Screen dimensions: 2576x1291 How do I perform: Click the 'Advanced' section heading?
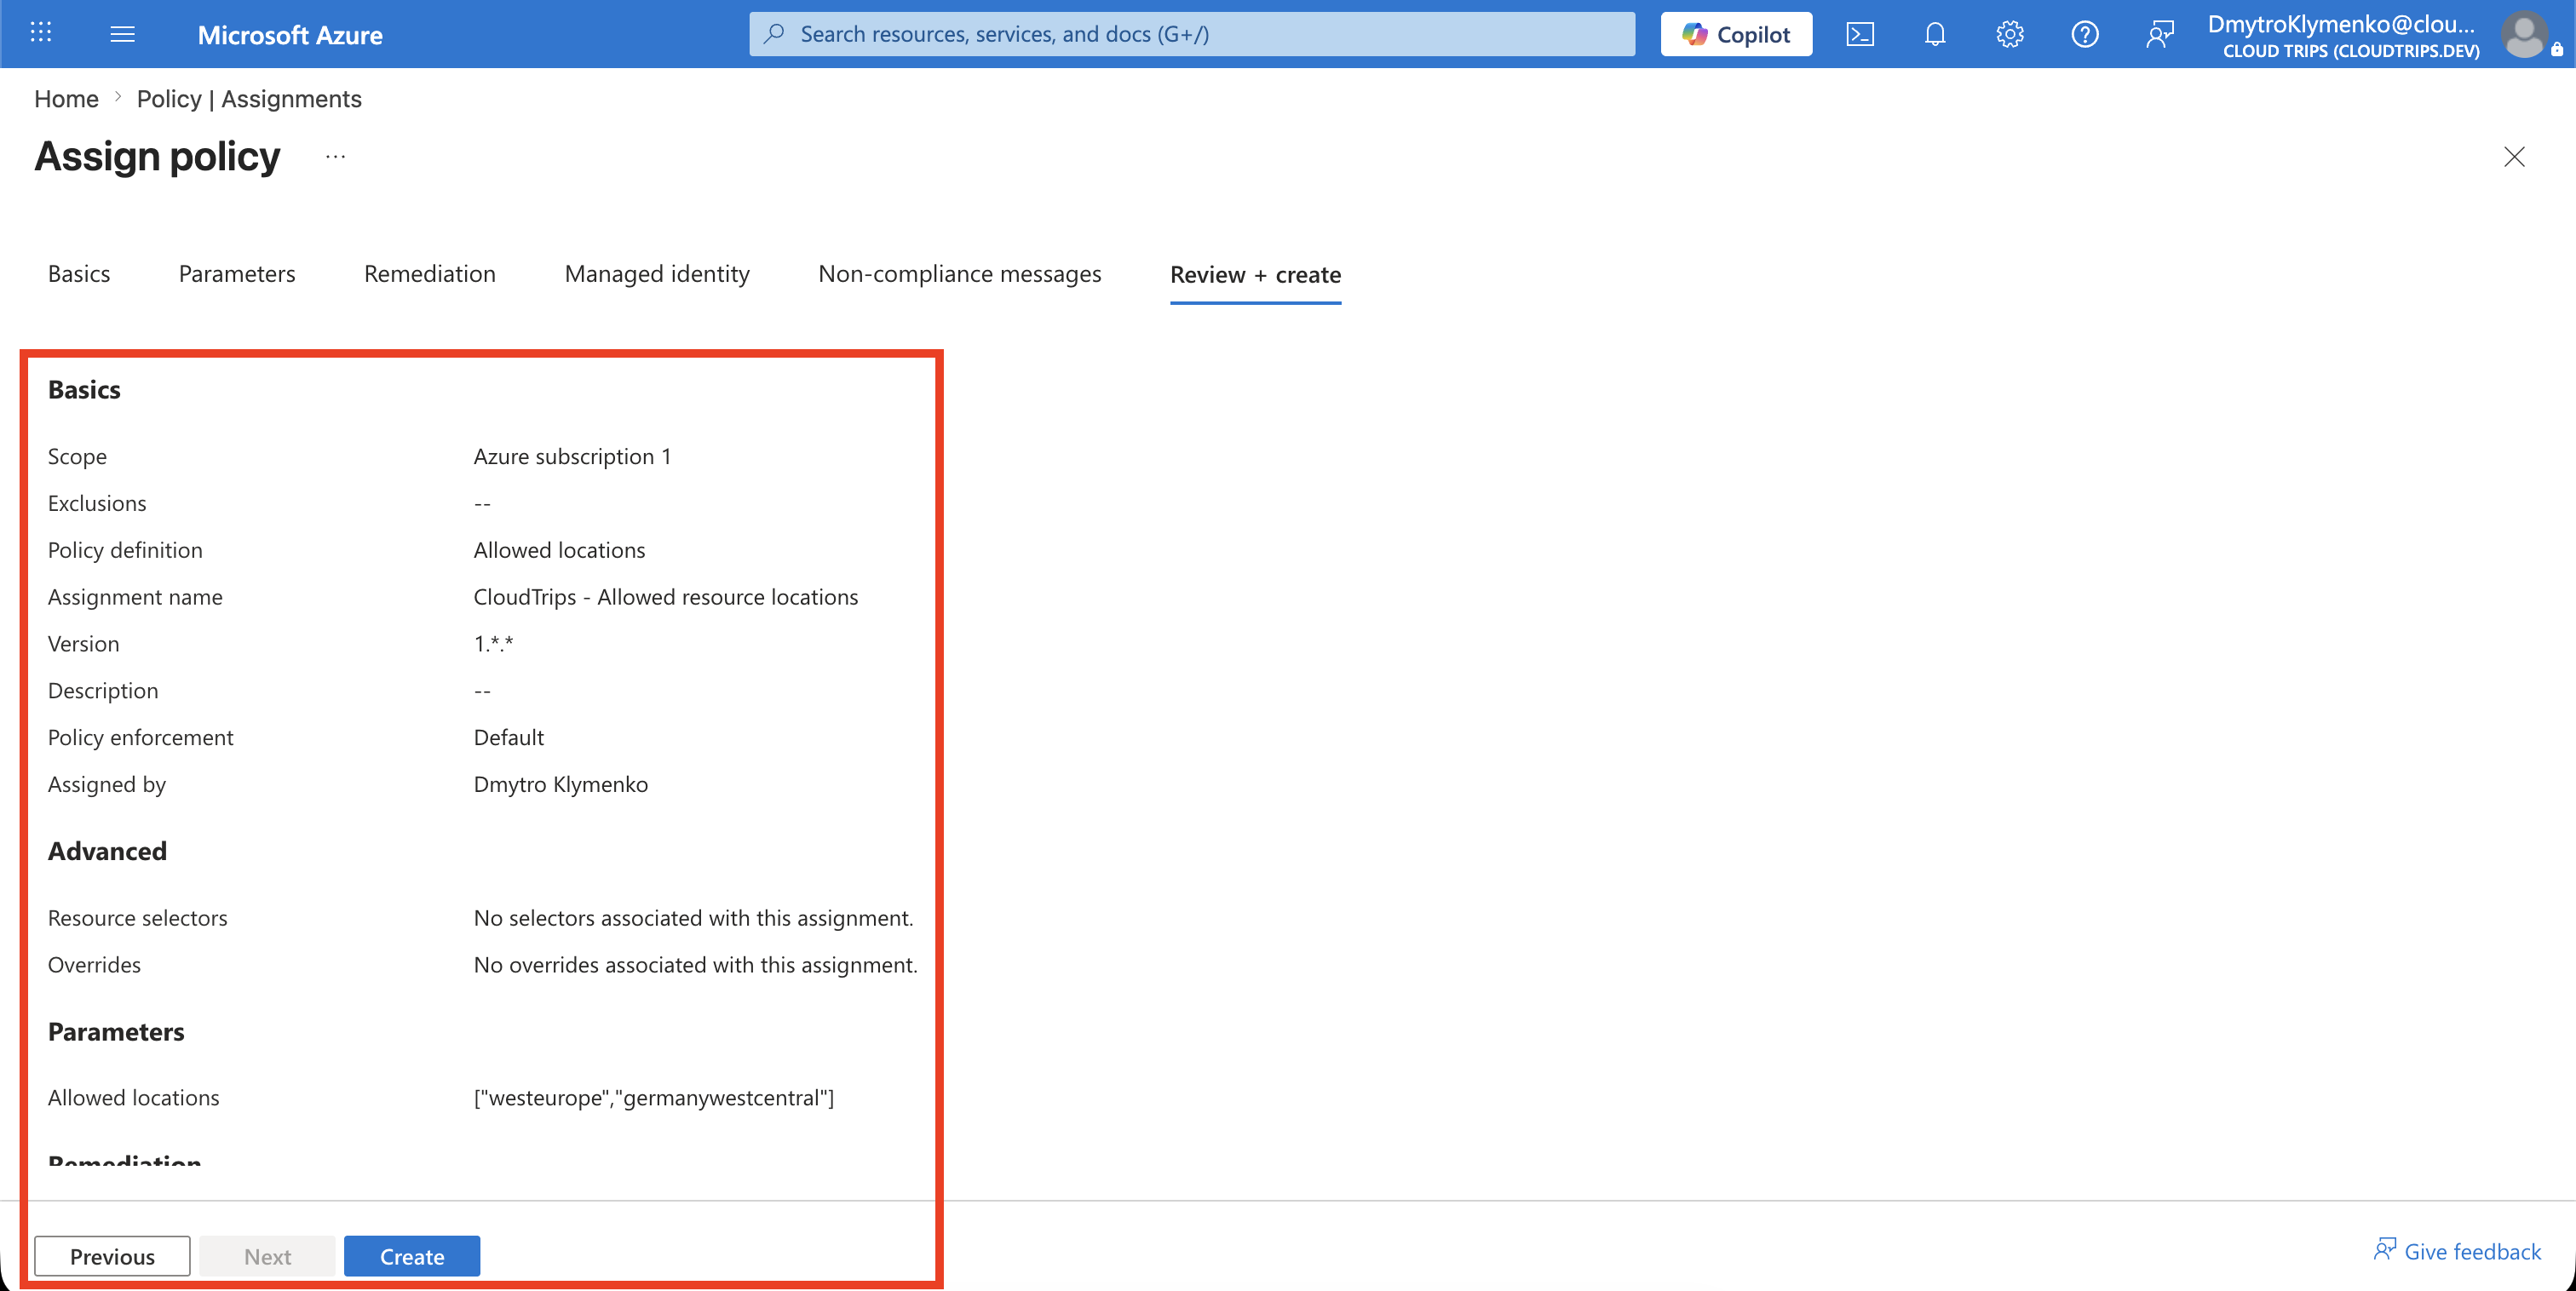click(x=107, y=851)
